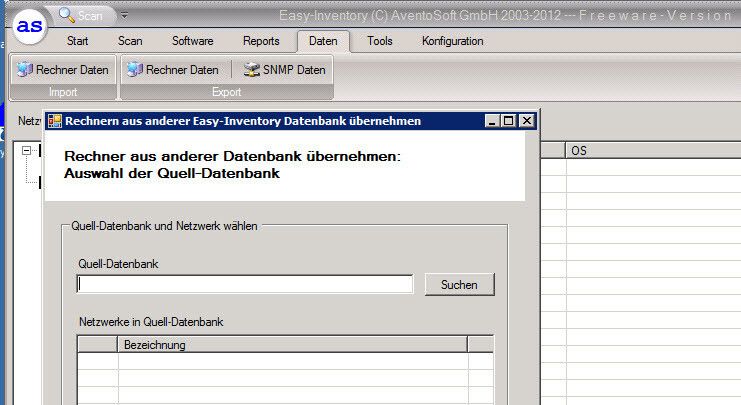The image size is (741, 405).
Task: Close the Rechnern übernehmen dialog
Action: pos(526,121)
